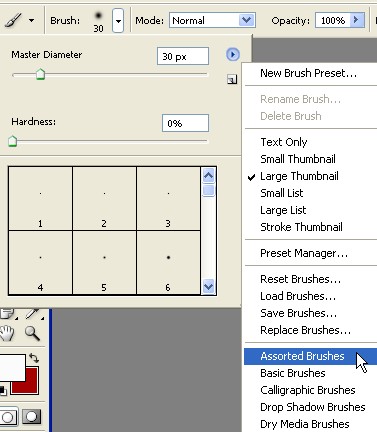This screenshot has width=377, height=432.
Task: Click the Hardness slider handle
Action: click(12, 141)
